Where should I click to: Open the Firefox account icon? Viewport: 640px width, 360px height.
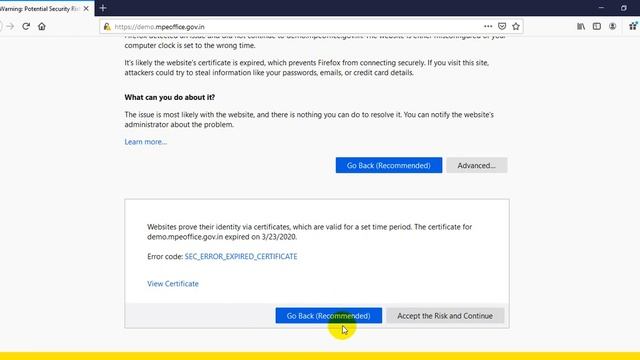613,27
